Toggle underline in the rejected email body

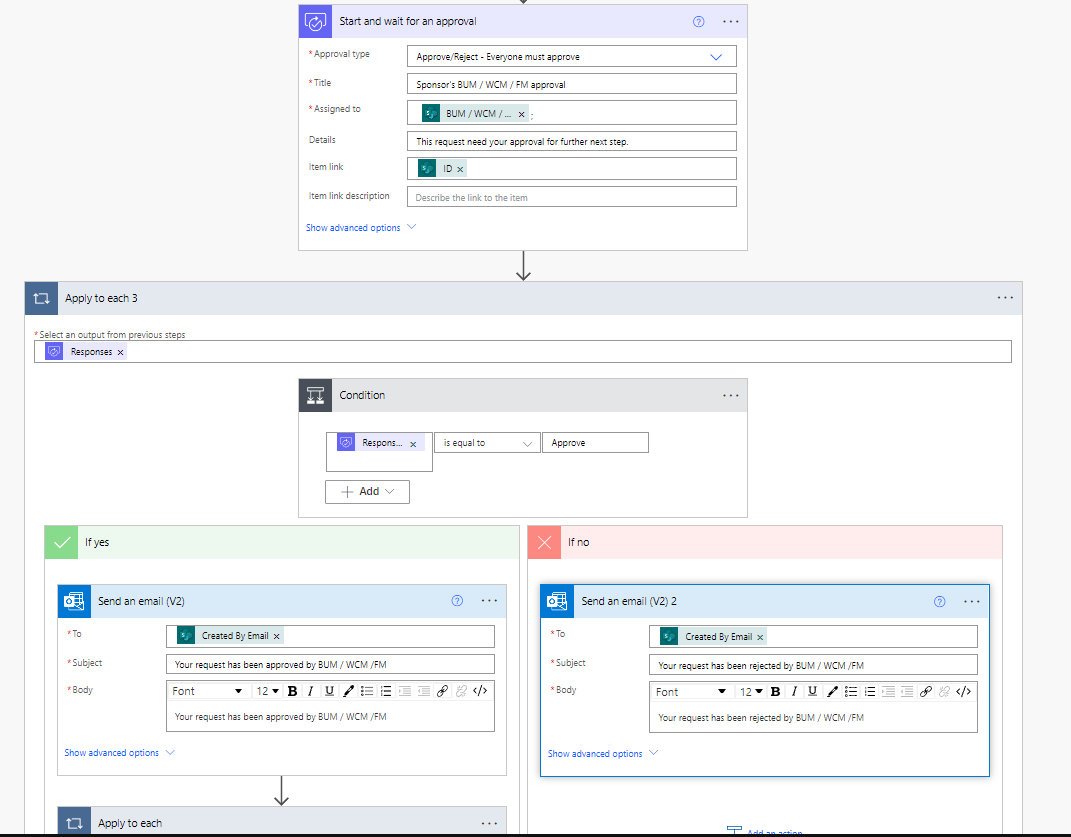pyautogui.click(x=812, y=691)
